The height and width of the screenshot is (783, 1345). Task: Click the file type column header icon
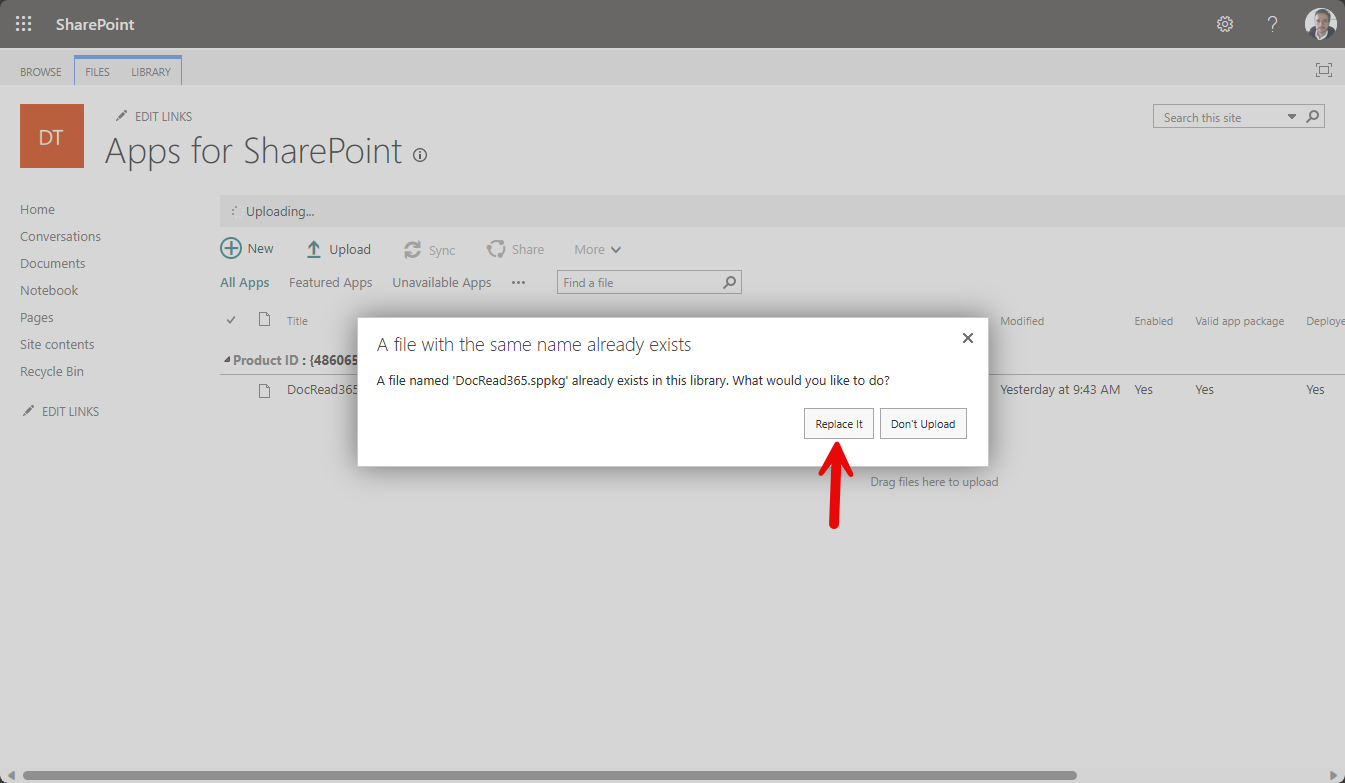(x=265, y=320)
